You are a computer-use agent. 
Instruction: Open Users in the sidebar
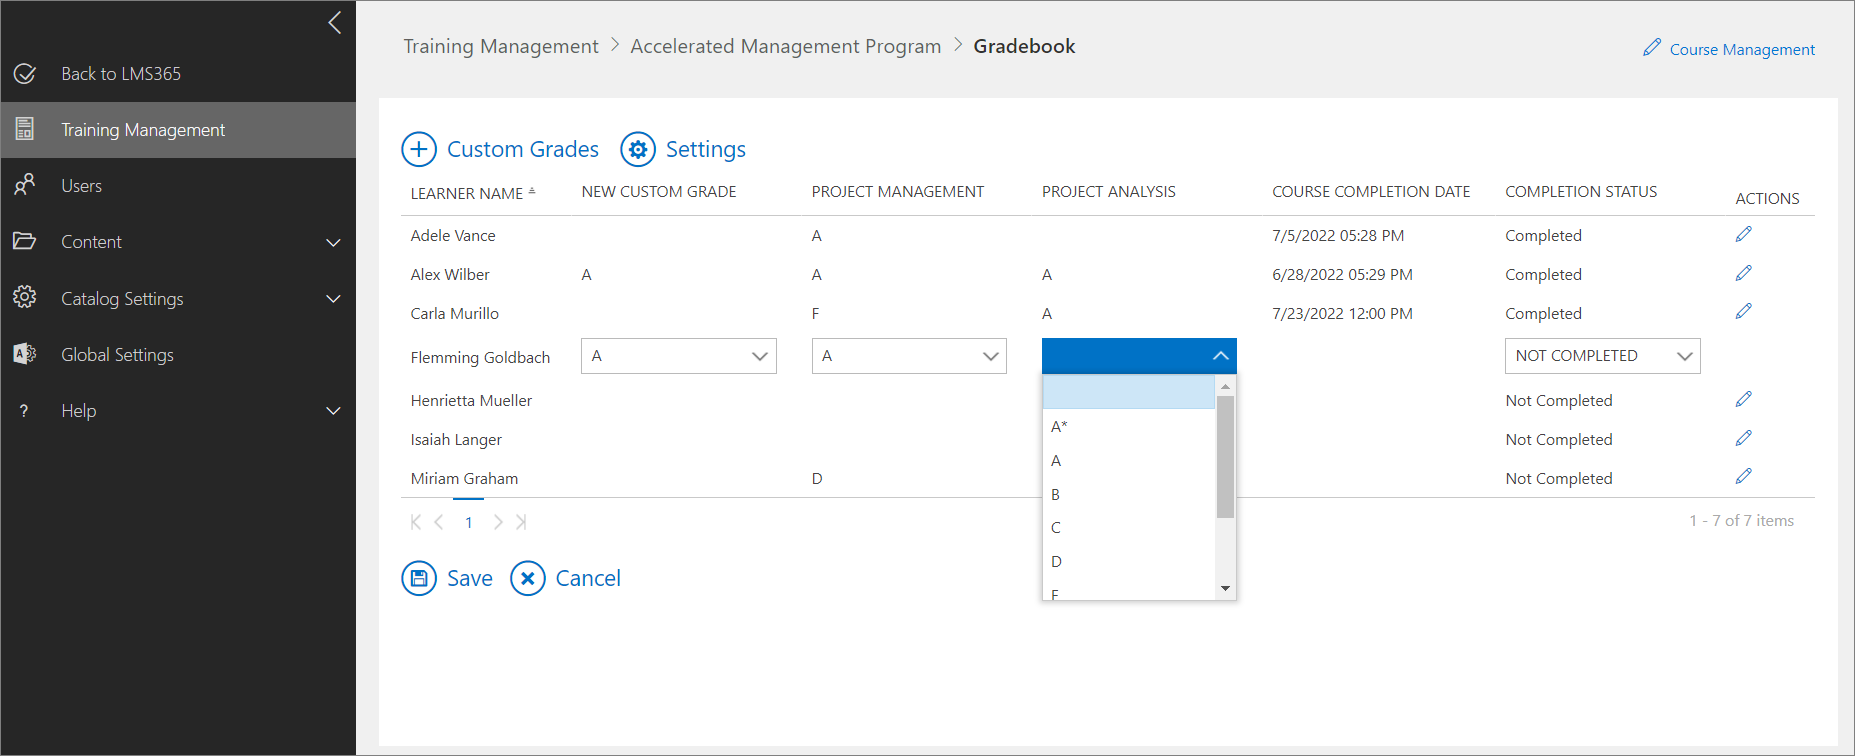(81, 186)
